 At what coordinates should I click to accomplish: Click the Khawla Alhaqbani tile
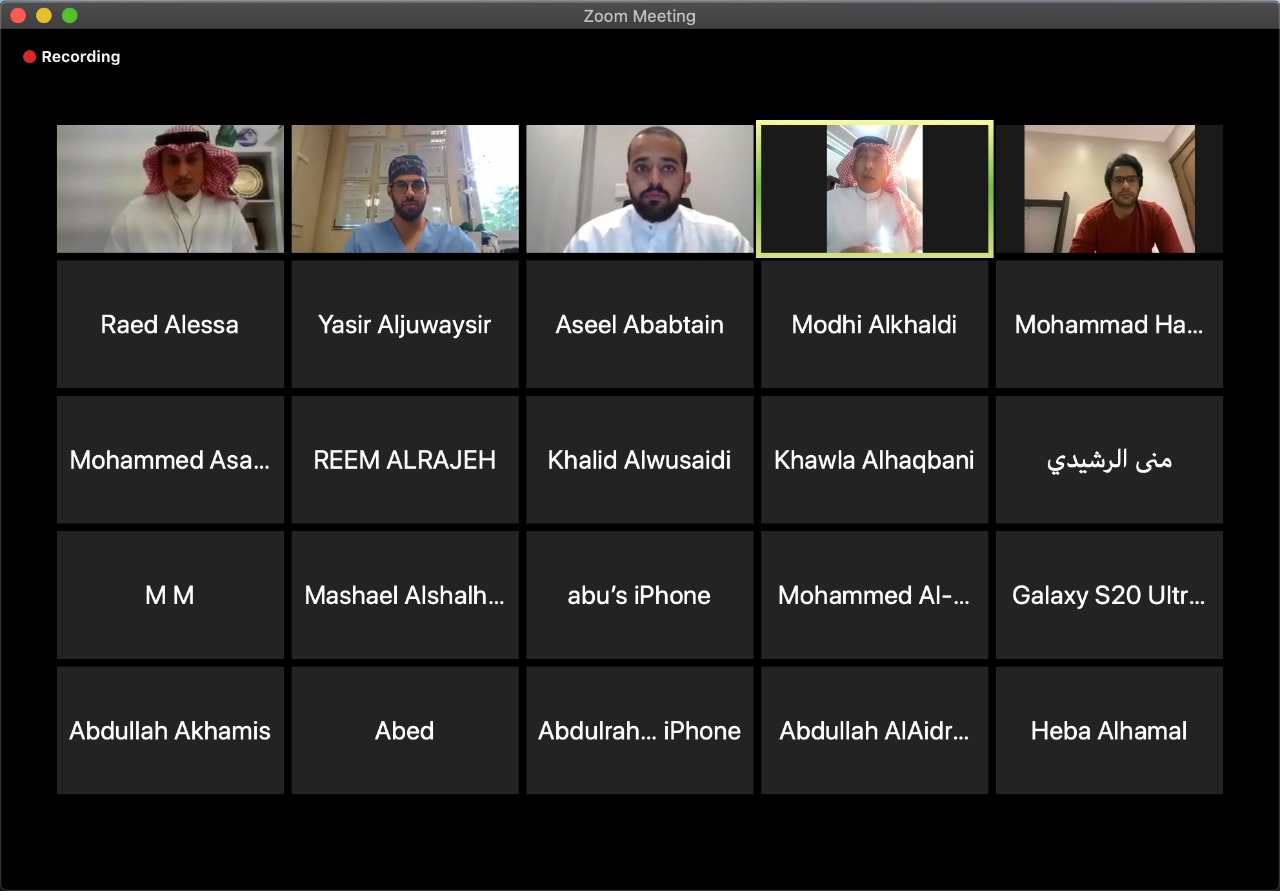874,460
